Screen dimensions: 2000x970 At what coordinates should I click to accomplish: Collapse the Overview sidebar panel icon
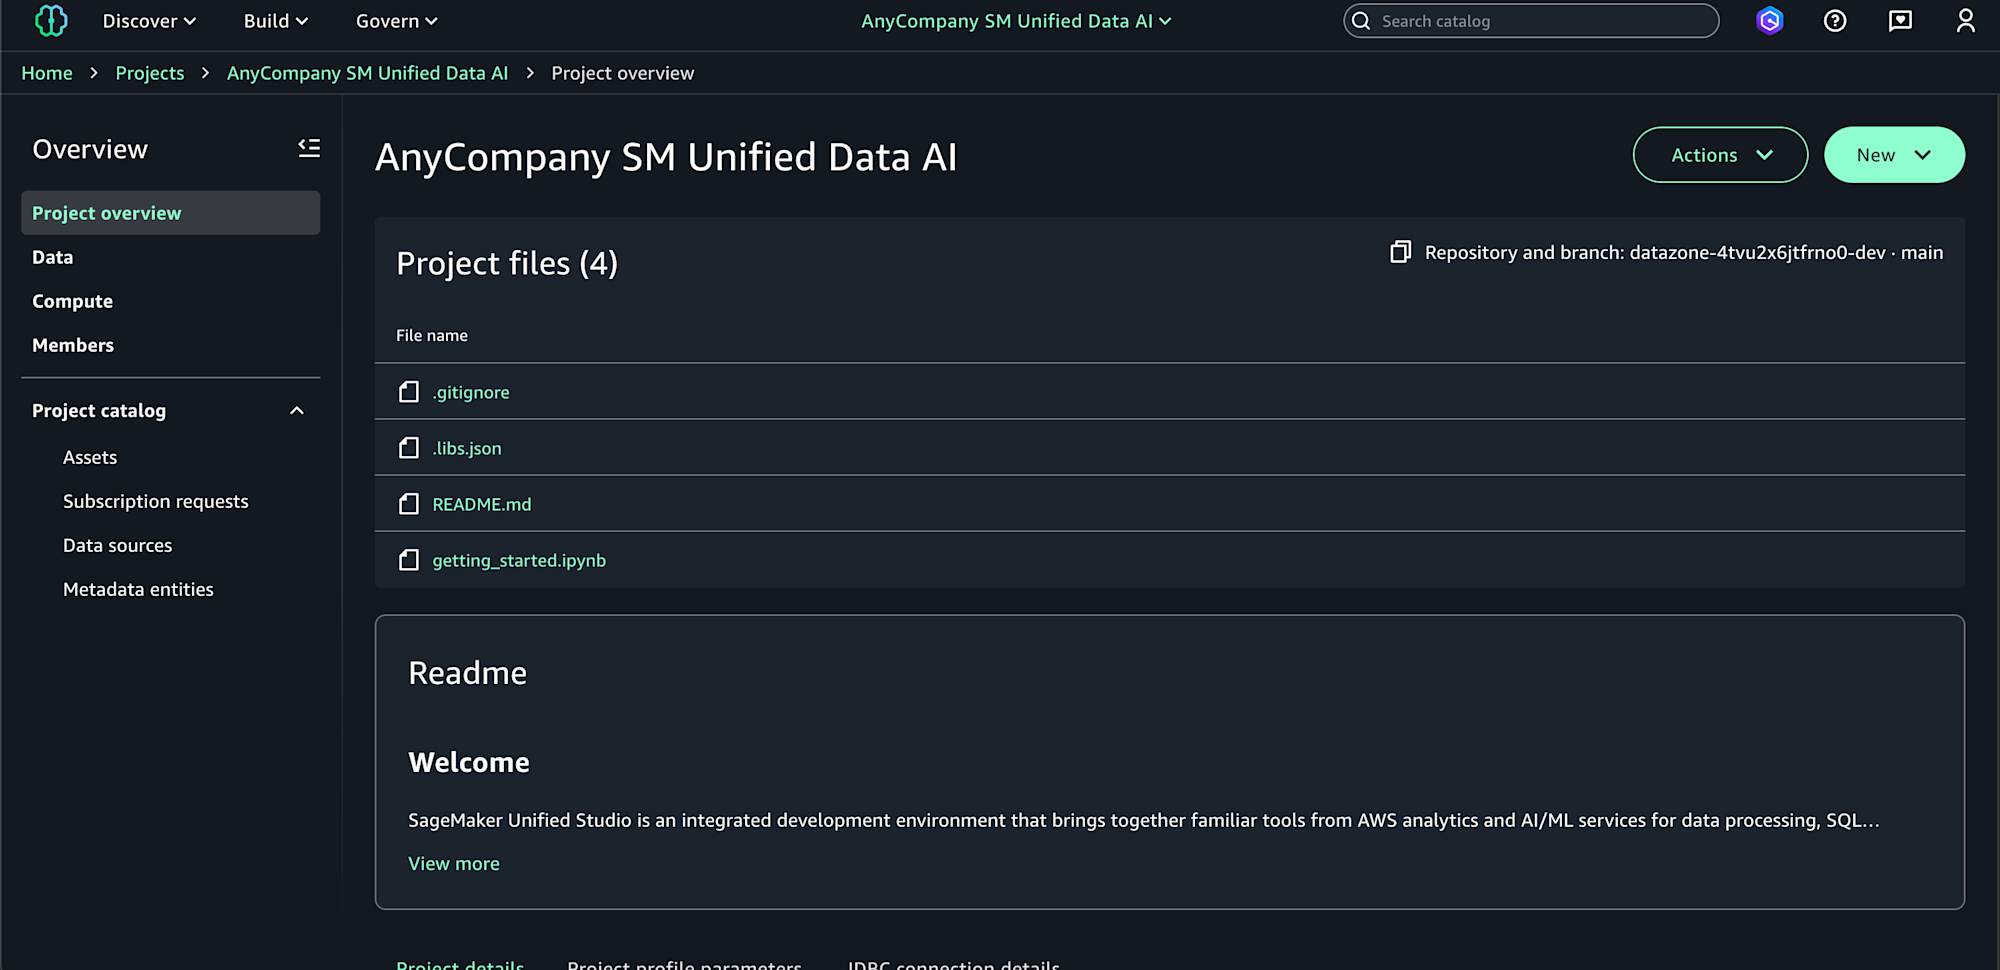coord(309,148)
